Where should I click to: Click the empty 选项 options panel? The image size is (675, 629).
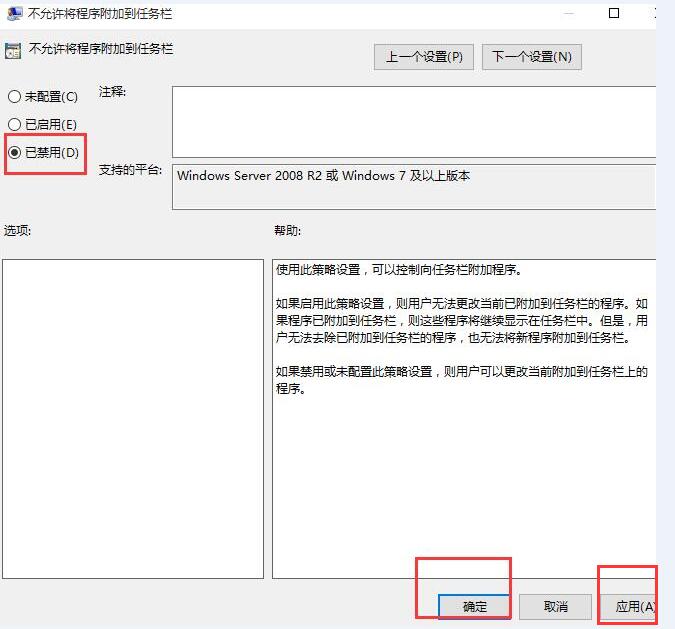tap(133, 418)
